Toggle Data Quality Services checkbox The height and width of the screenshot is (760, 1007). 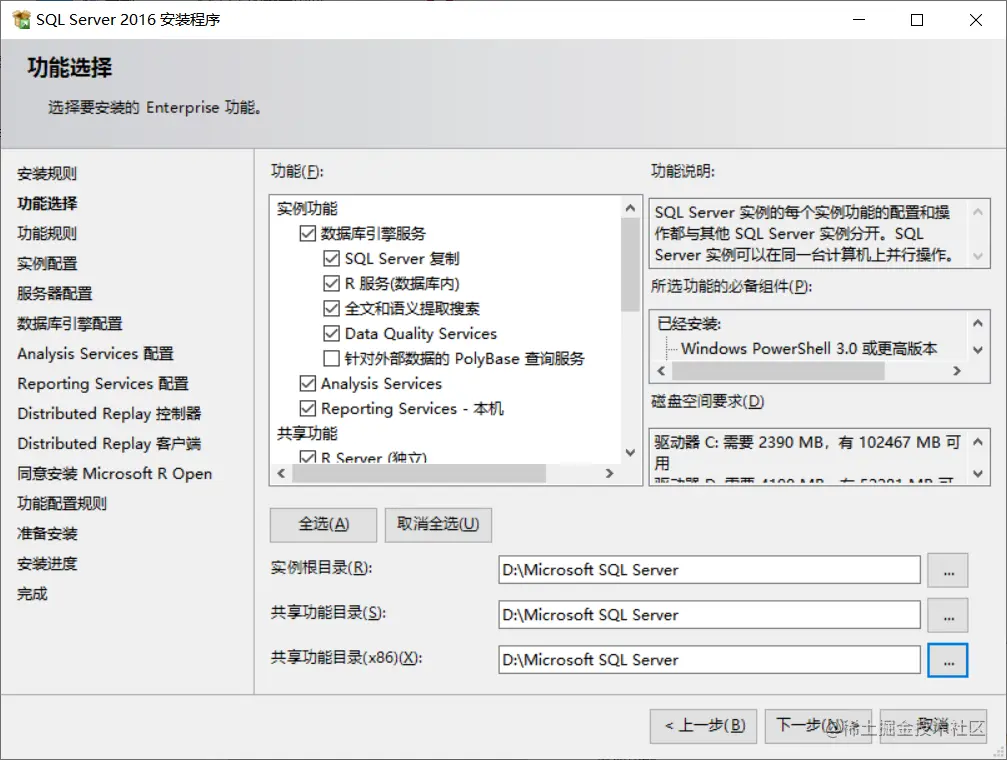331,333
